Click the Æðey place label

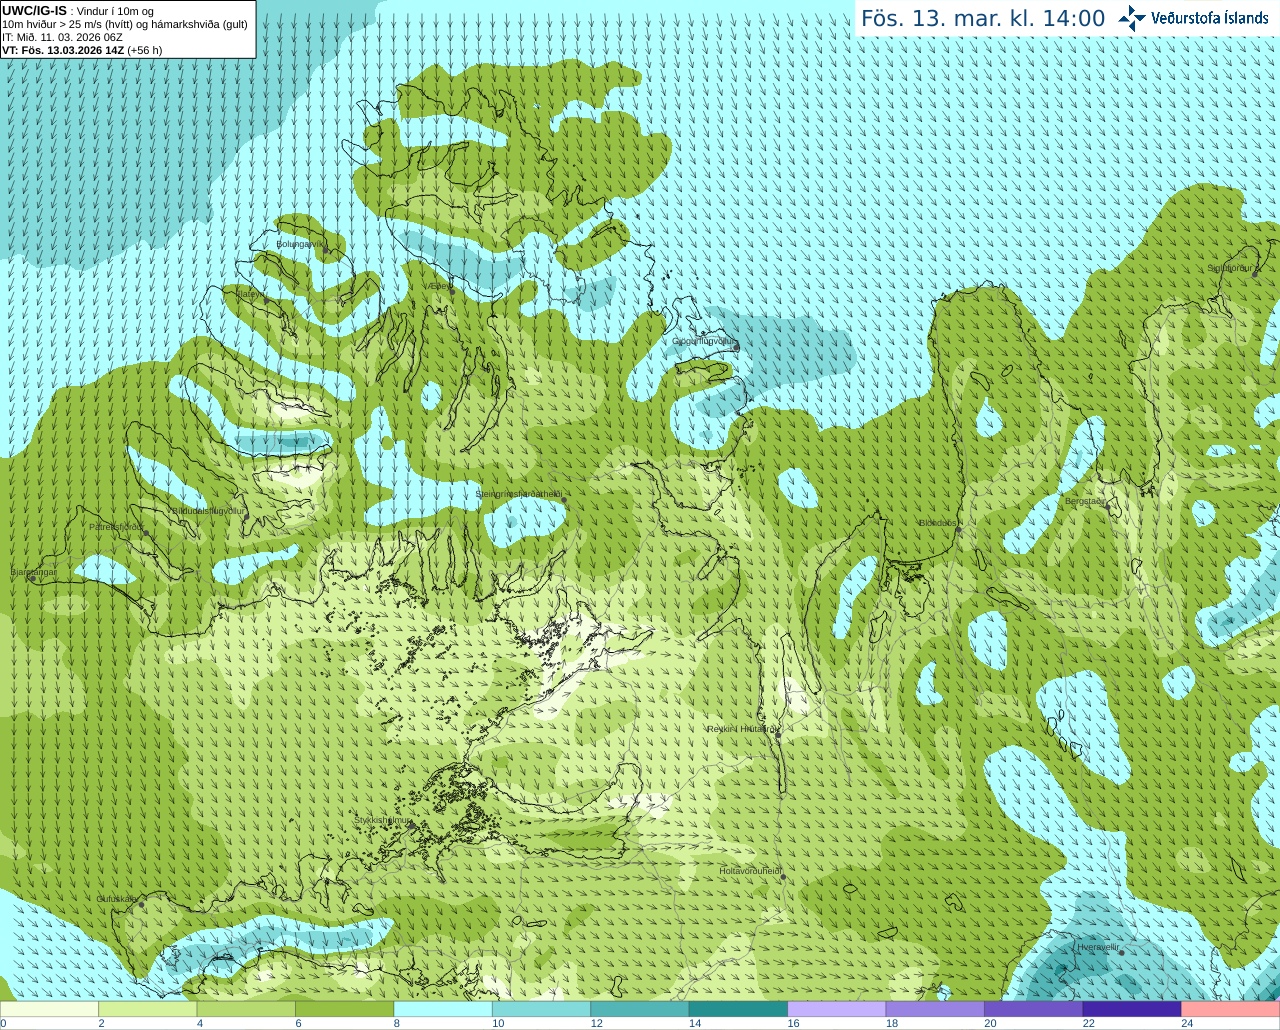pos(439,286)
